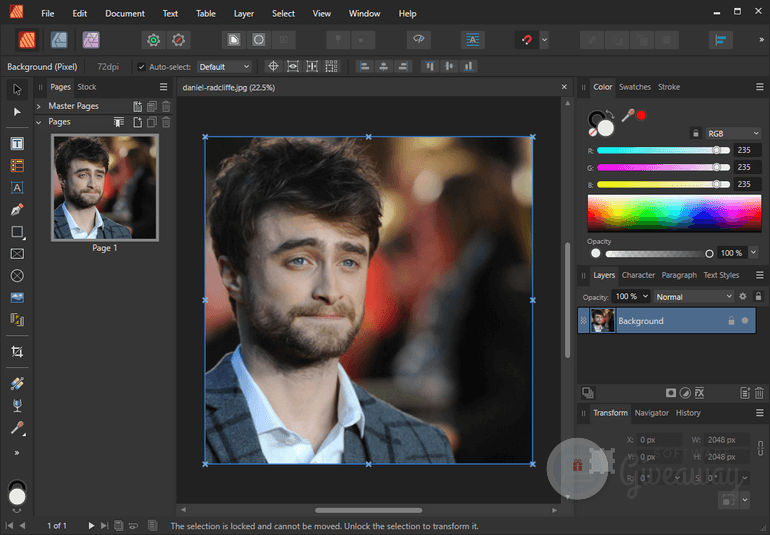The height and width of the screenshot is (535, 770).
Task: Select the Picture Frame Ellipse tool
Action: [x=17, y=276]
